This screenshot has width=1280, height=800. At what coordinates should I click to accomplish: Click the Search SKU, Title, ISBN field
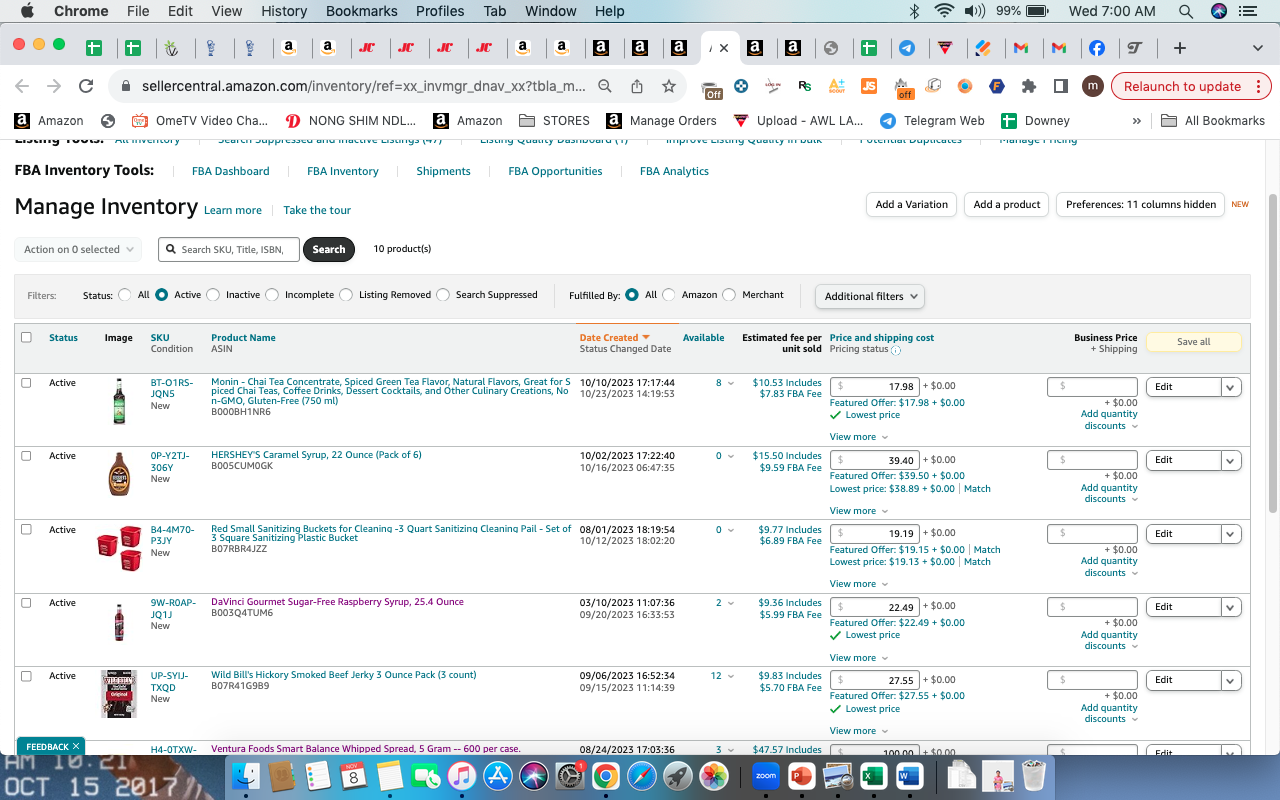point(229,250)
